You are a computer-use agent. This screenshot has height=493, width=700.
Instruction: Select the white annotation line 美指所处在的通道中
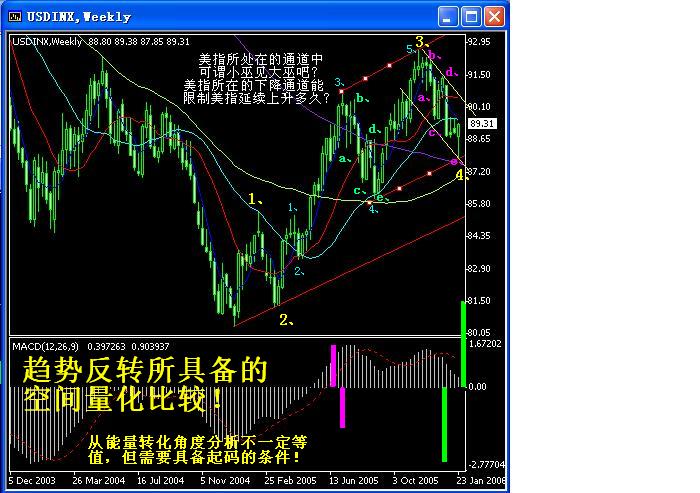(261, 59)
